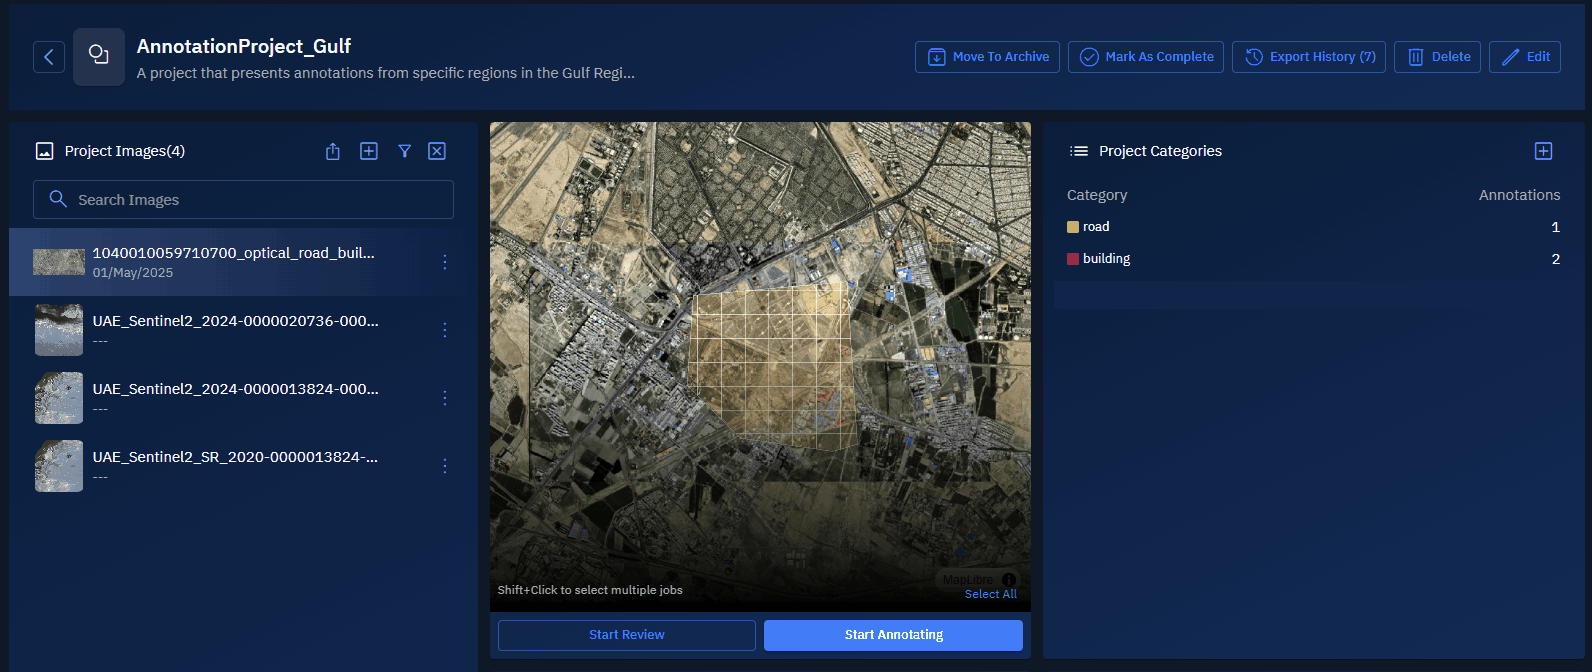
Task: Open the filter icon in Project Images
Action: [x=405, y=151]
